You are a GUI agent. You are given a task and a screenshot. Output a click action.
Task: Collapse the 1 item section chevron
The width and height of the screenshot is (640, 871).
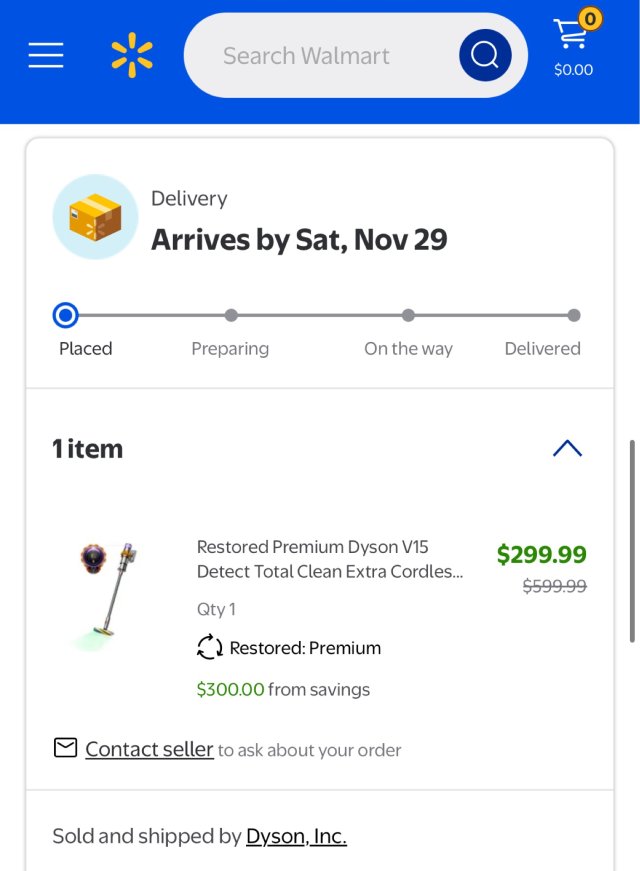[x=567, y=448]
